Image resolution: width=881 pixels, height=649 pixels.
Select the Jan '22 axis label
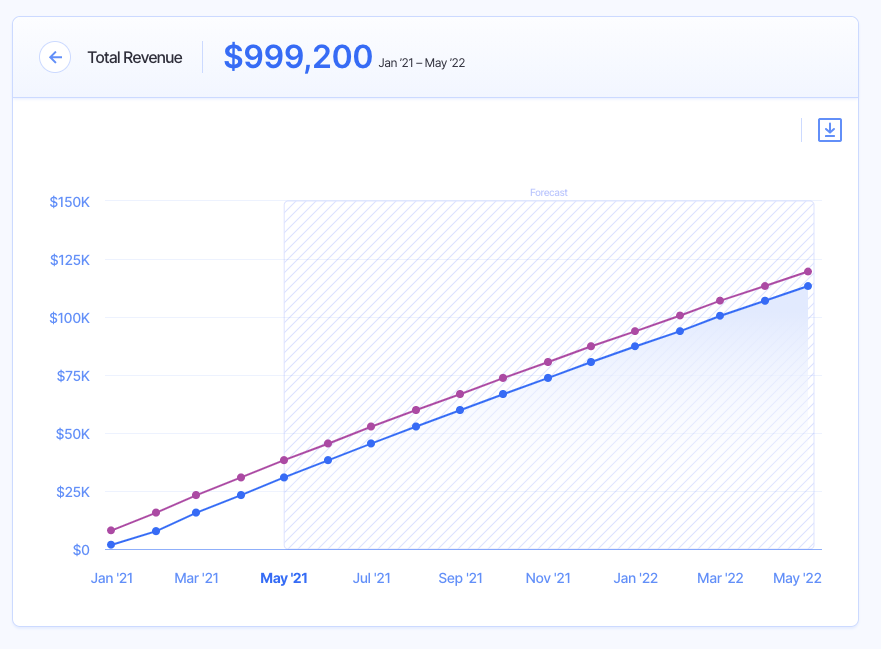tap(635, 578)
